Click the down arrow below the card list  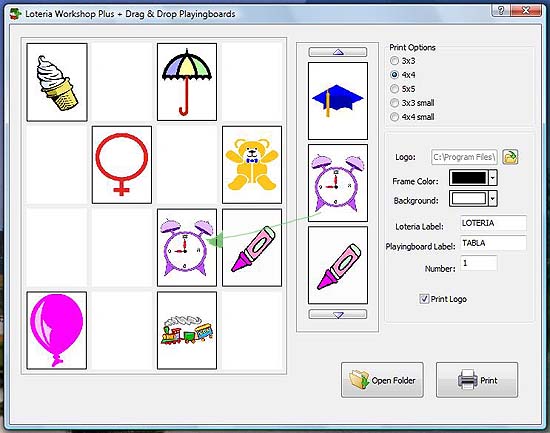pos(338,314)
